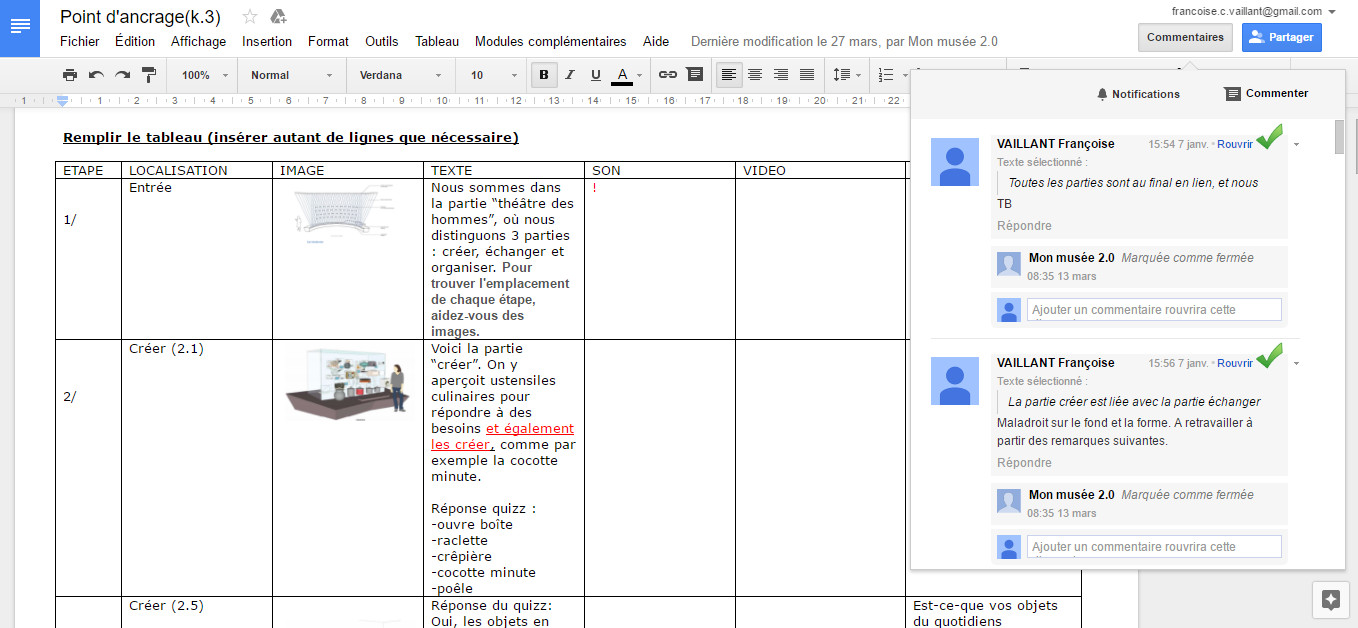Open the Normal paragraph style dropdown
The height and width of the screenshot is (628, 1358).
click(x=291, y=75)
